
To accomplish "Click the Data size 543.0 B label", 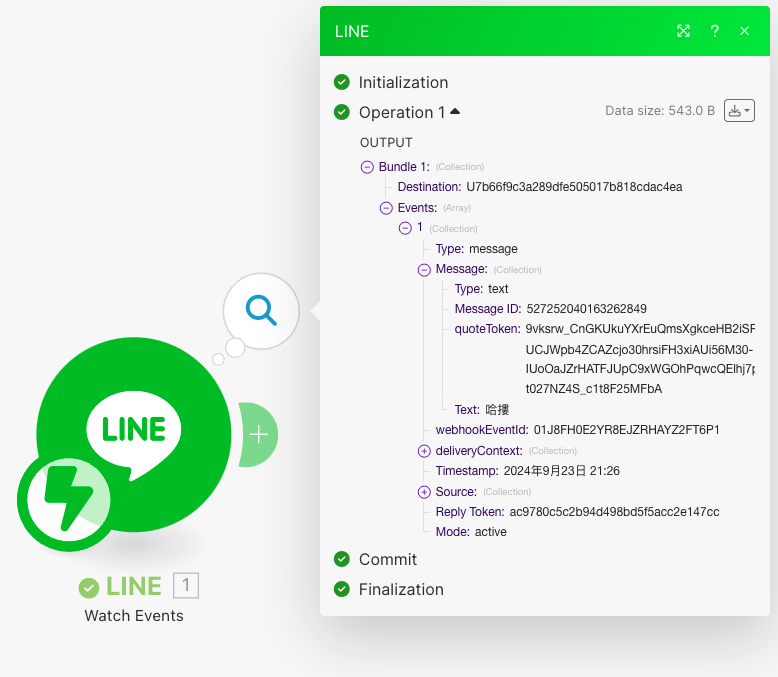I will (x=660, y=111).
